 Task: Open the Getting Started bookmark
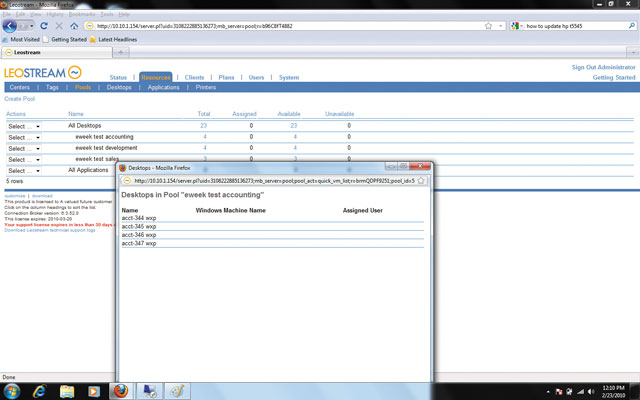click(64, 40)
